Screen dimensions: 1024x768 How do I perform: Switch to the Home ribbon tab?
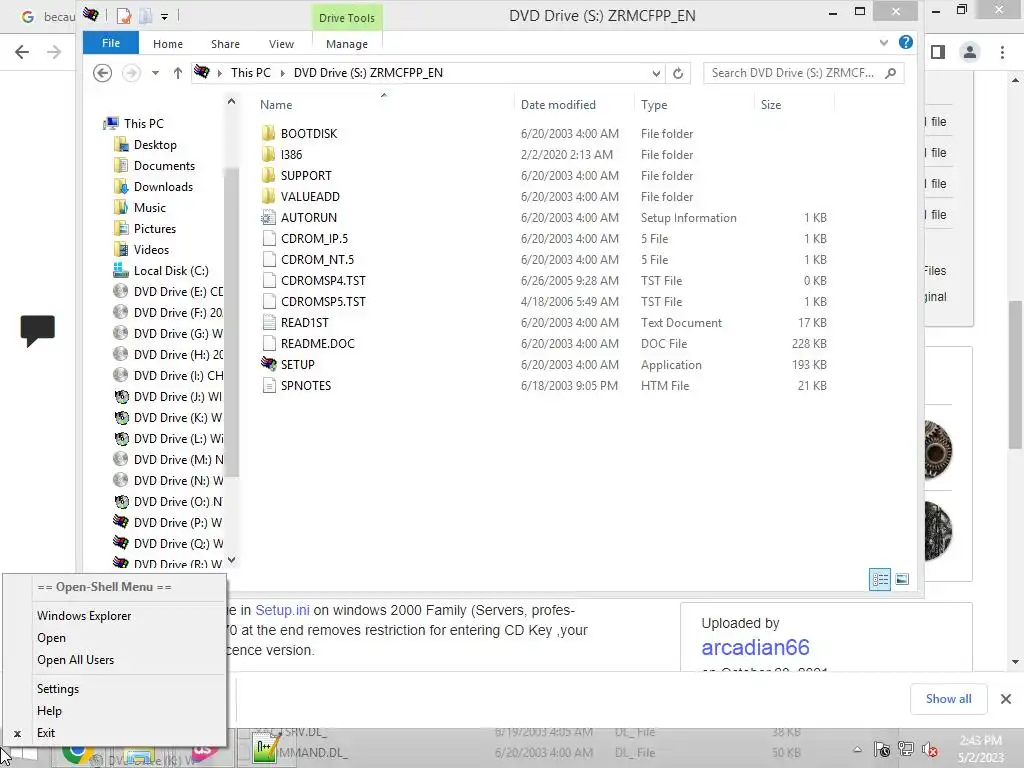click(168, 44)
